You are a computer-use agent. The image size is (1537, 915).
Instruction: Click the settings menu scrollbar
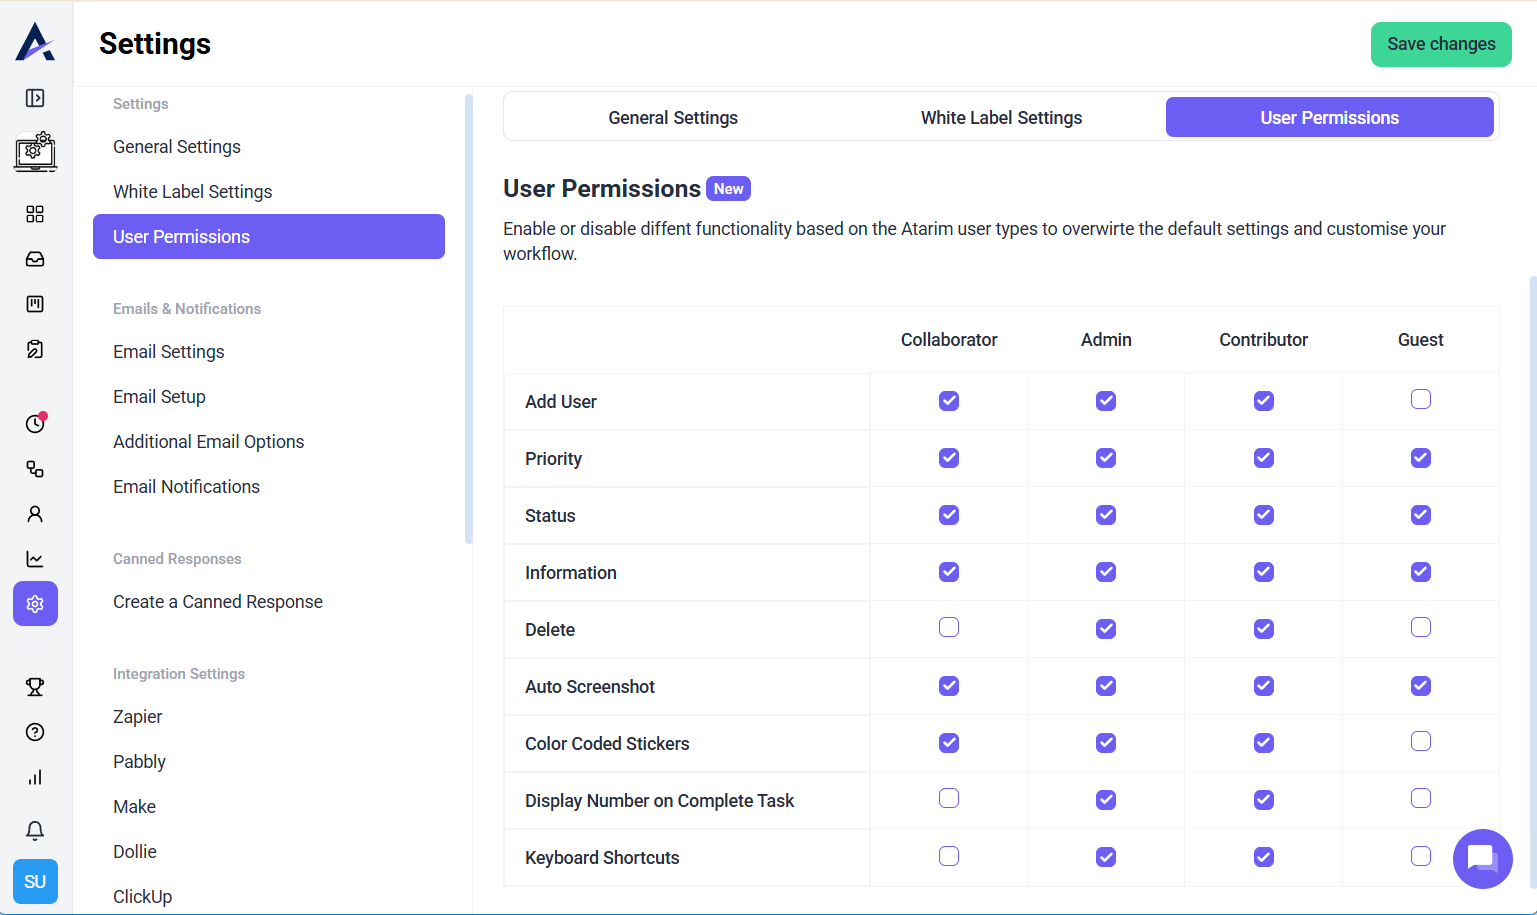(x=469, y=320)
